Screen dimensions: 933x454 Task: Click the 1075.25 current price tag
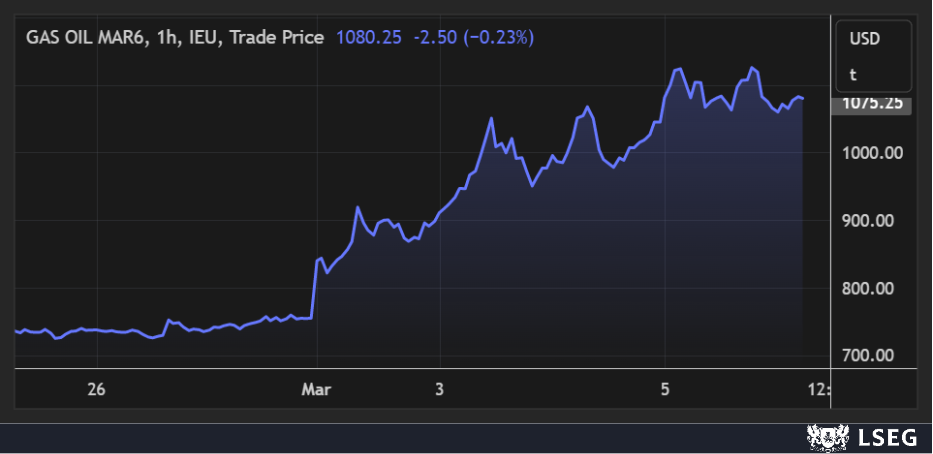(x=872, y=102)
